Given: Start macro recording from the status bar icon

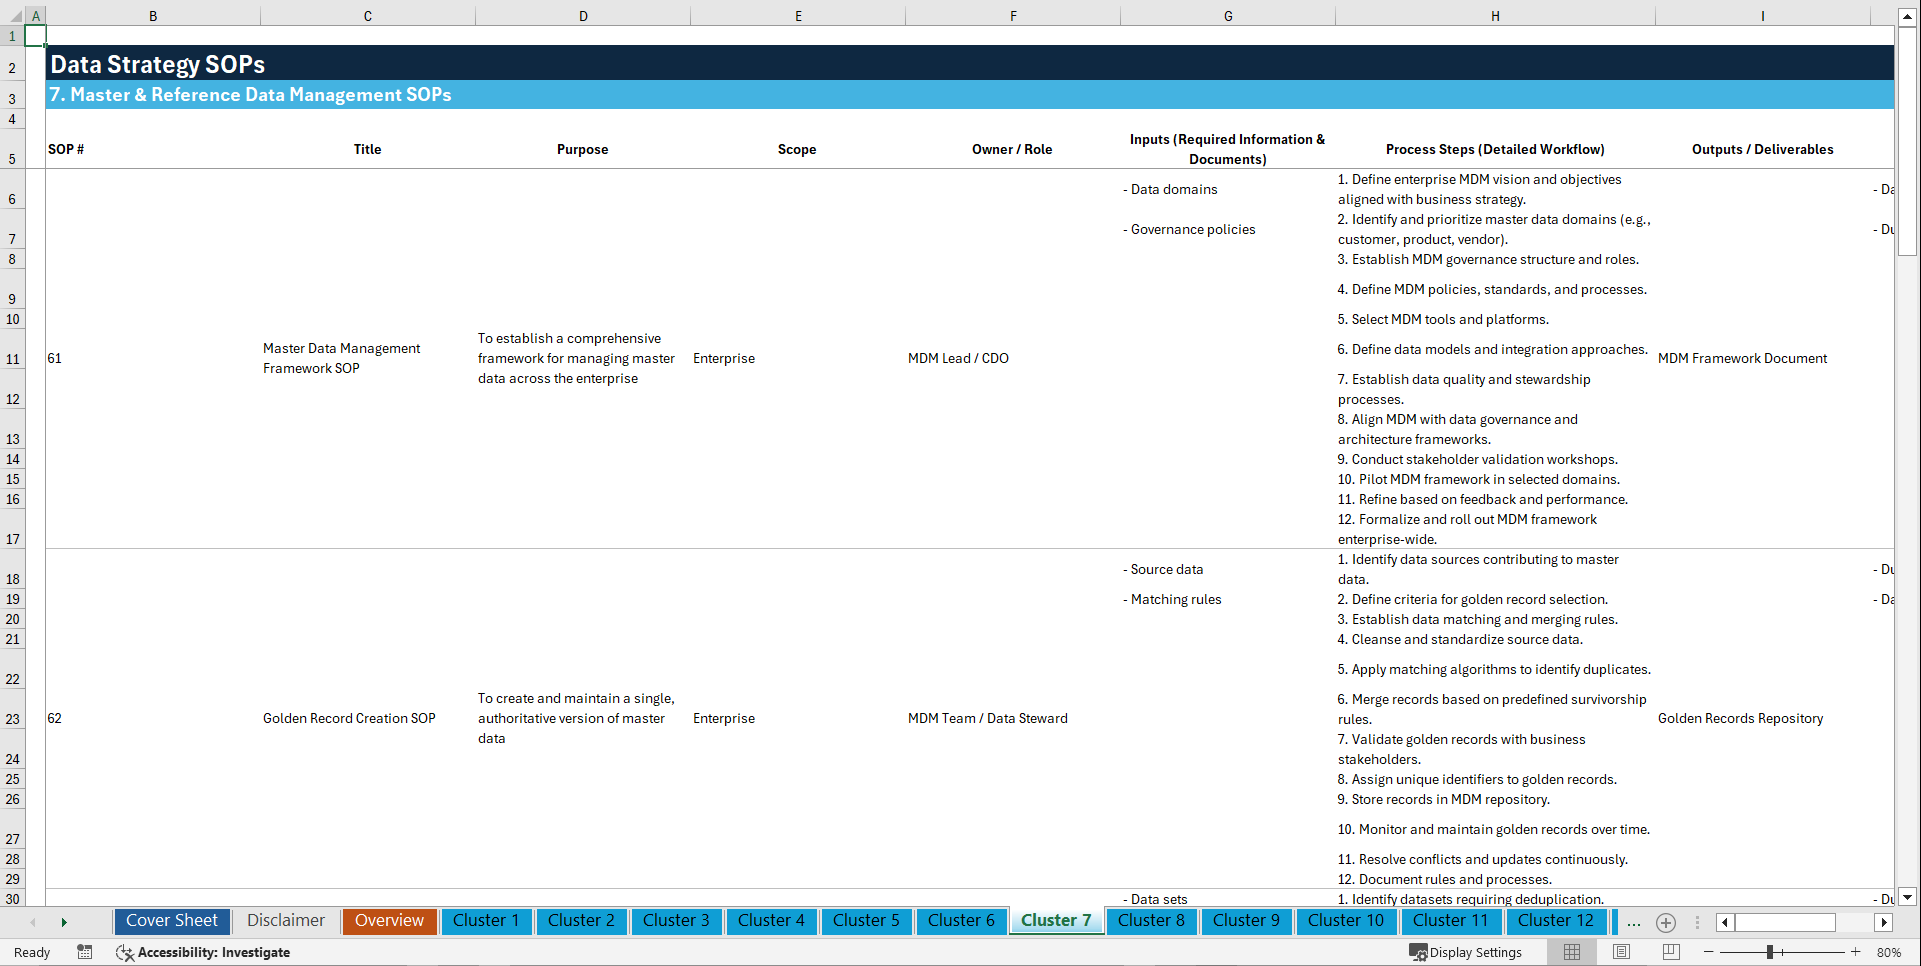Looking at the screenshot, I should [x=85, y=952].
